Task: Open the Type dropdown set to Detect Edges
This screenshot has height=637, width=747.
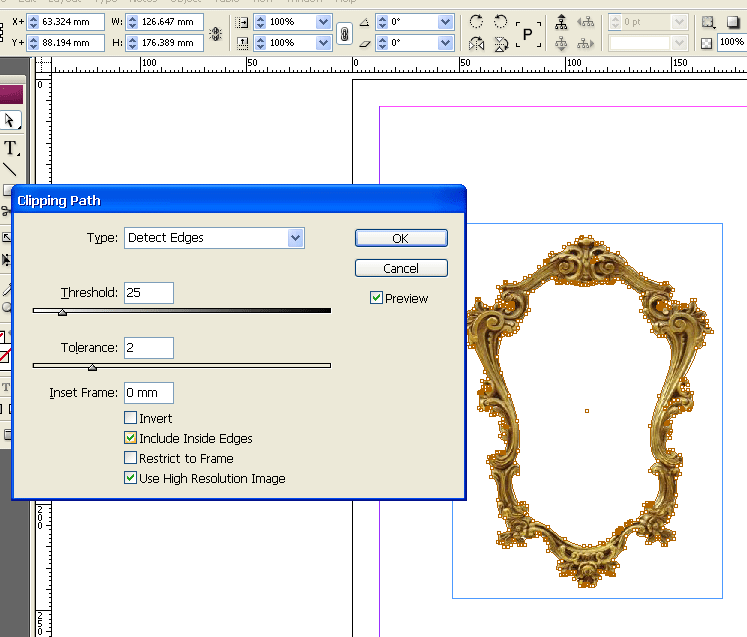Action: click(294, 238)
